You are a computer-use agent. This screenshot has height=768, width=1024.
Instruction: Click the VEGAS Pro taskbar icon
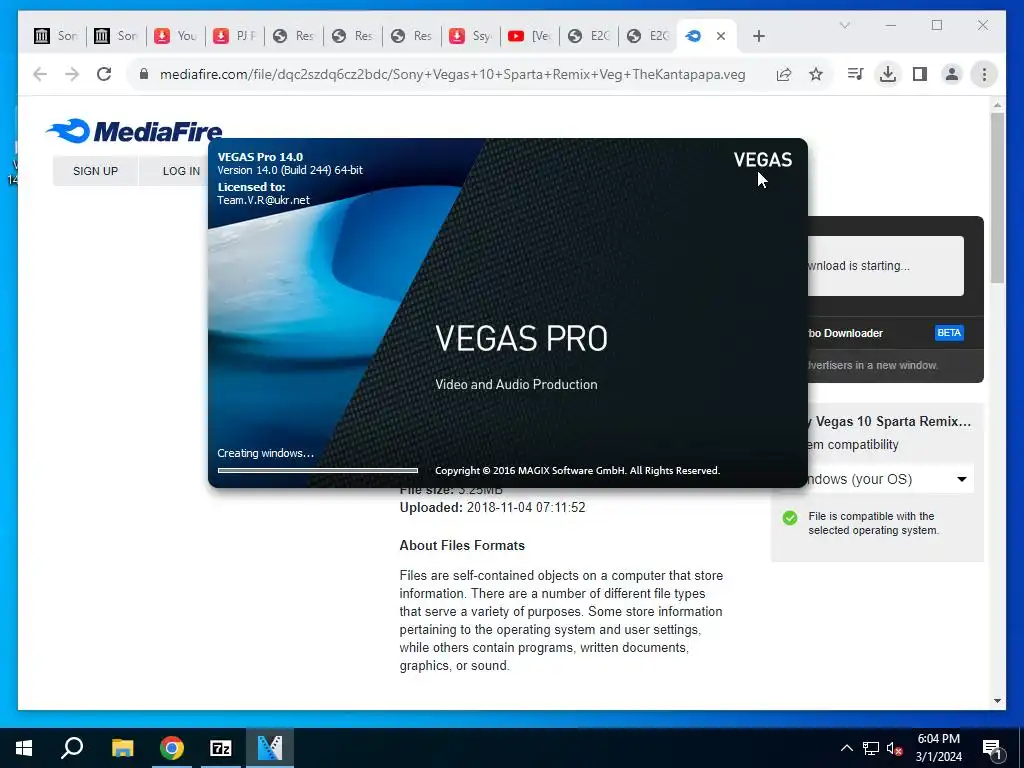(270, 748)
